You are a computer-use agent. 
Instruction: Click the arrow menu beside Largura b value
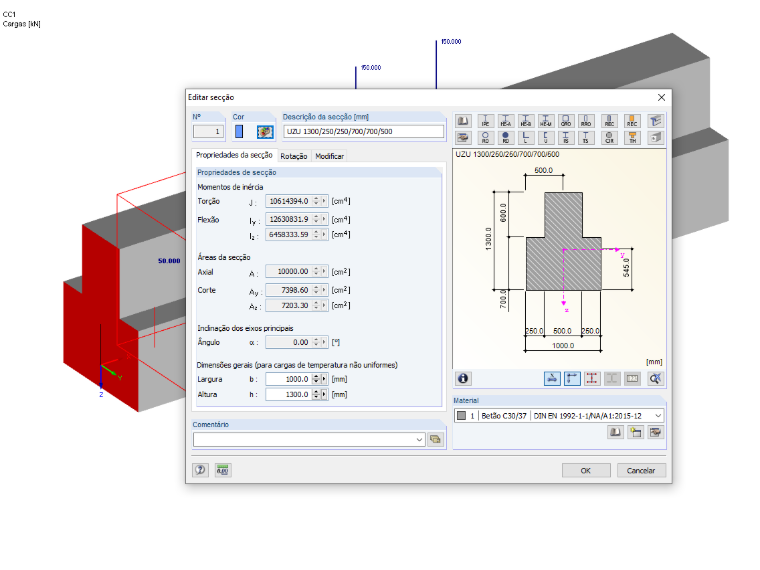pos(324,379)
